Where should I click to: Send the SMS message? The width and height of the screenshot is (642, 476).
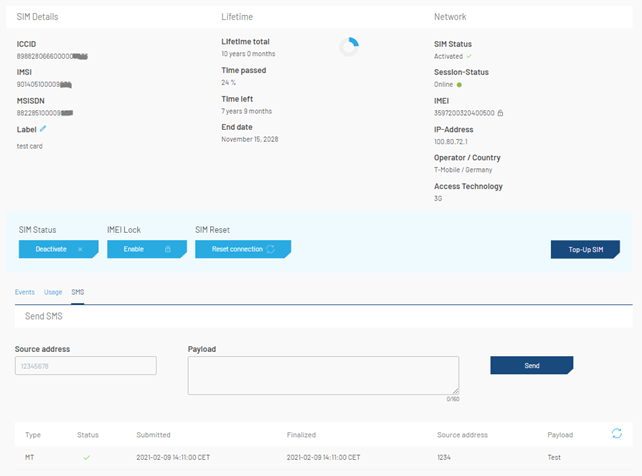532,365
